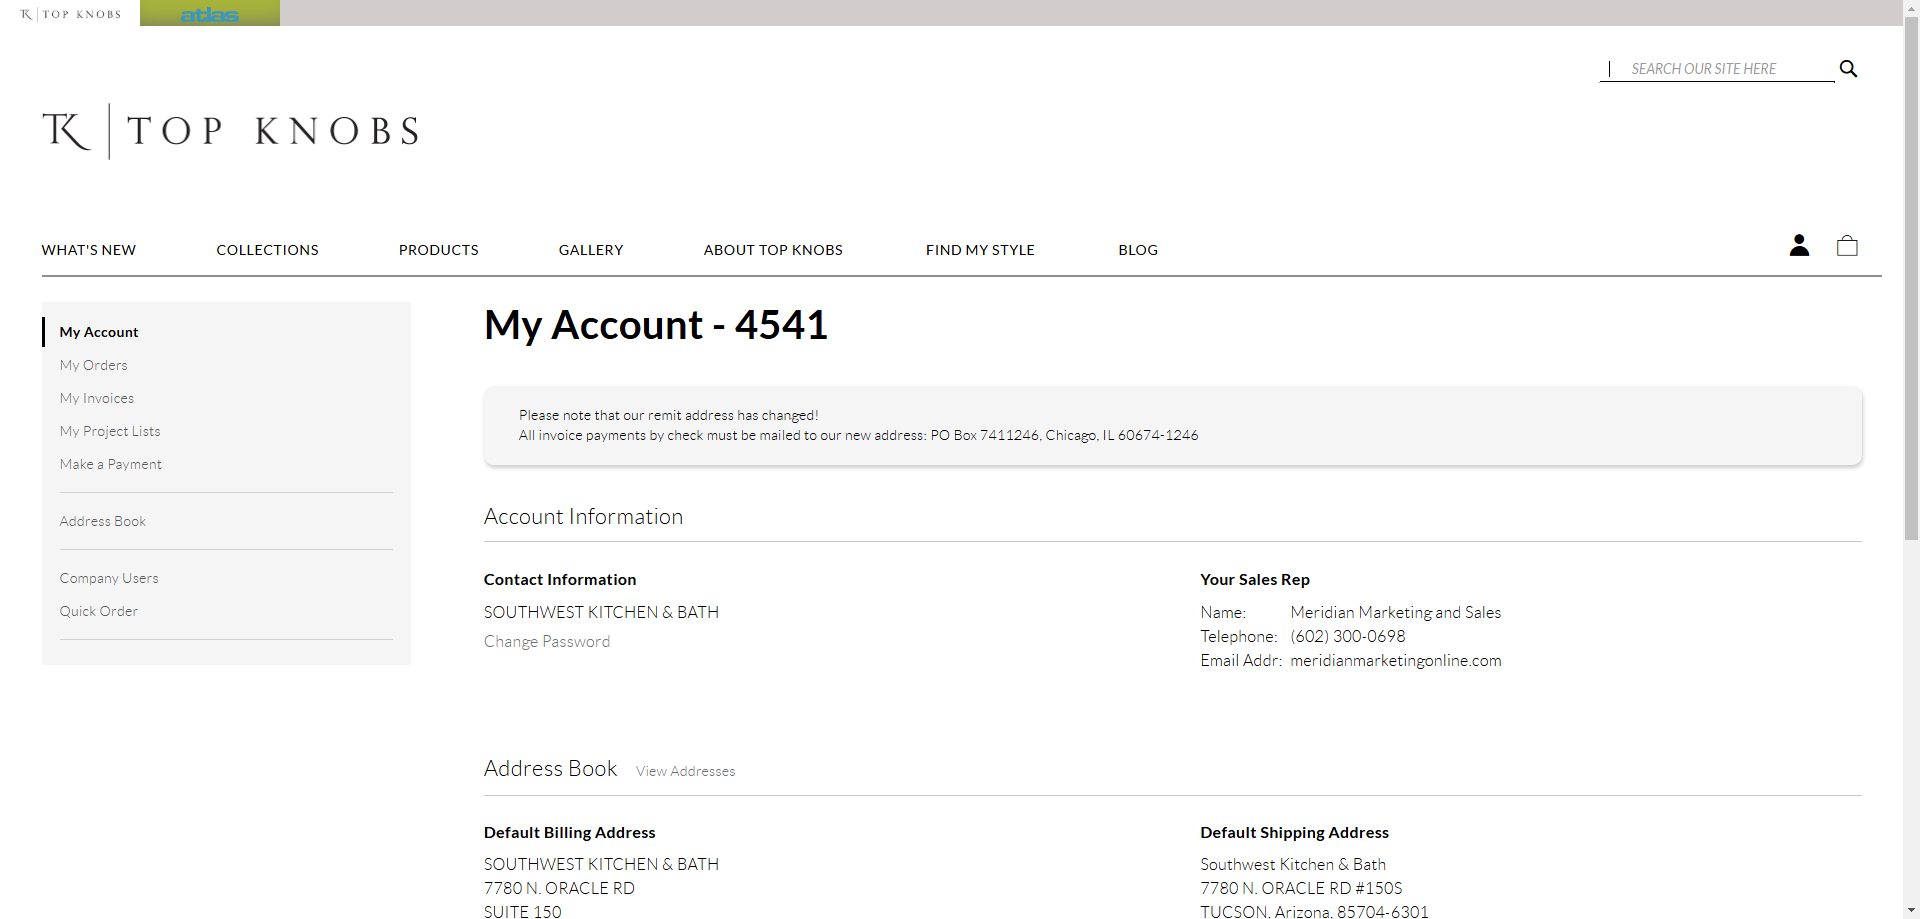Switch to the Atlas brand tab
The height and width of the screenshot is (919, 1920).
point(210,13)
